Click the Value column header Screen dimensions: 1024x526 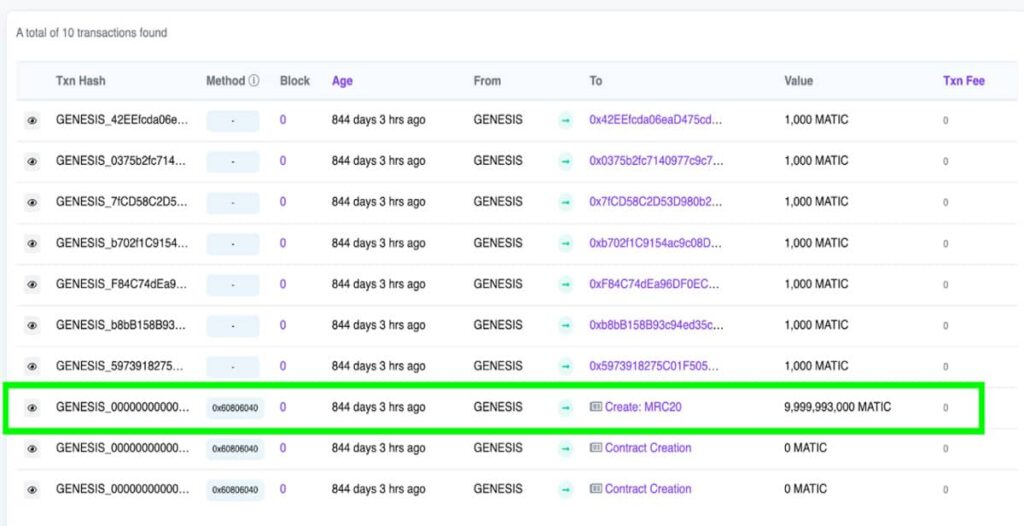[799, 81]
